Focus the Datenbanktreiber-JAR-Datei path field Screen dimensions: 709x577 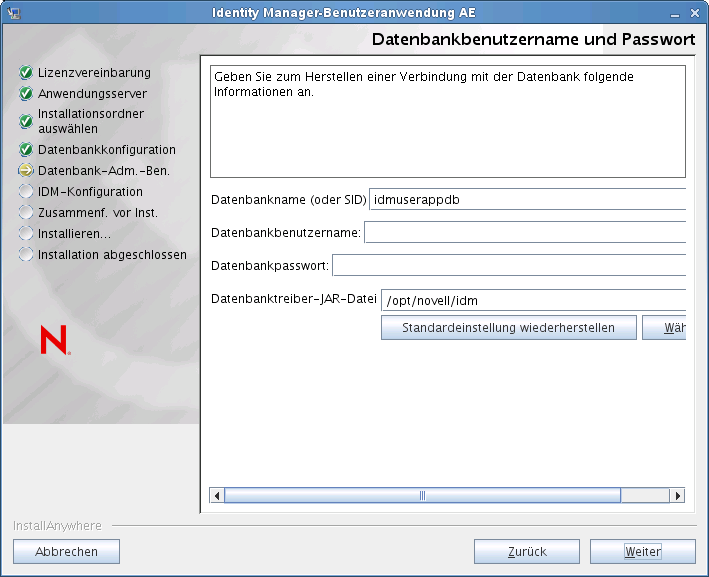pyautogui.click(x=534, y=300)
